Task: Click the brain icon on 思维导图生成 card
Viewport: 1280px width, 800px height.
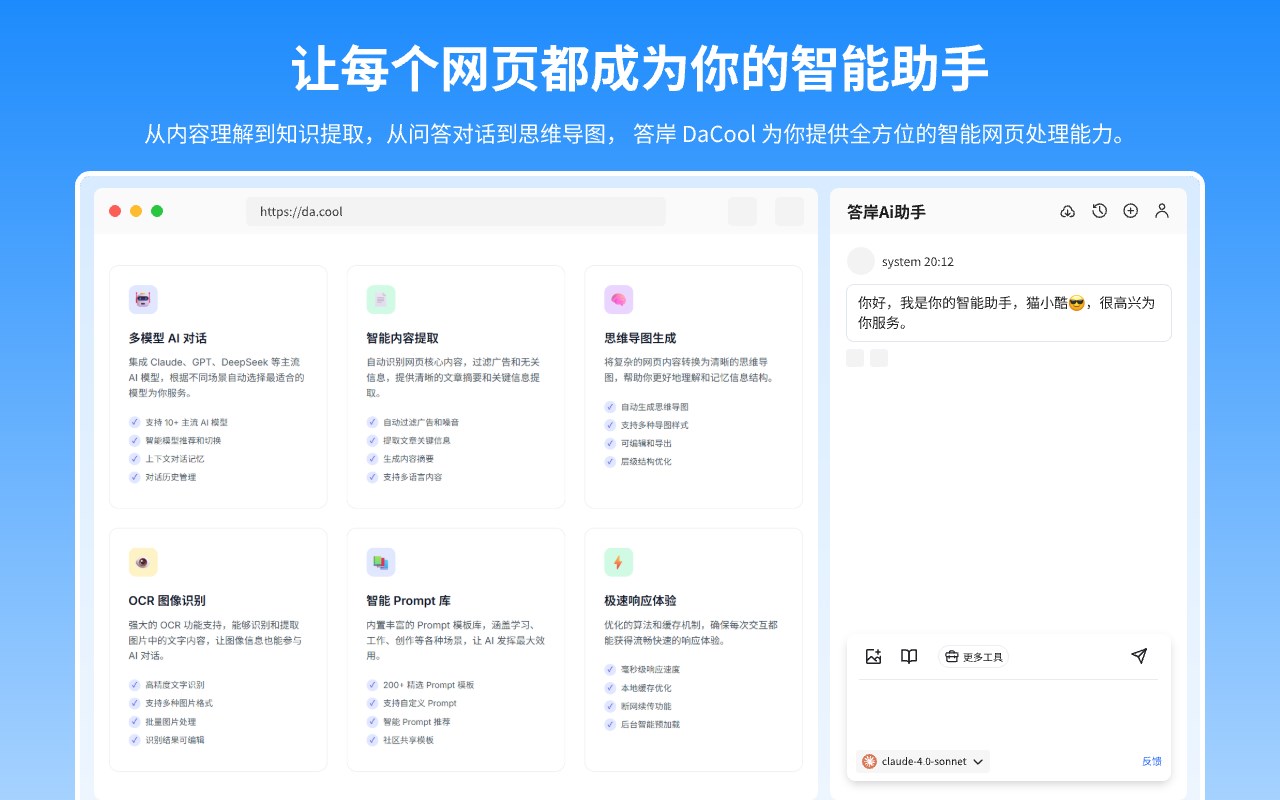Action: 619,300
